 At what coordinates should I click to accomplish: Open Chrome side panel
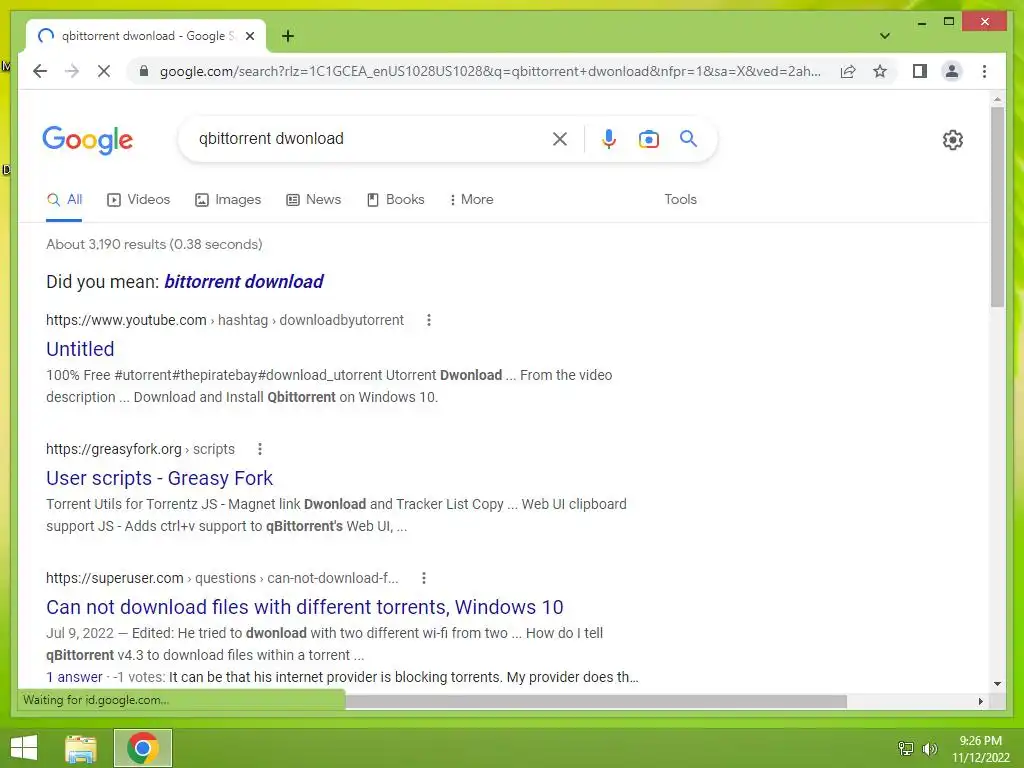pos(920,71)
